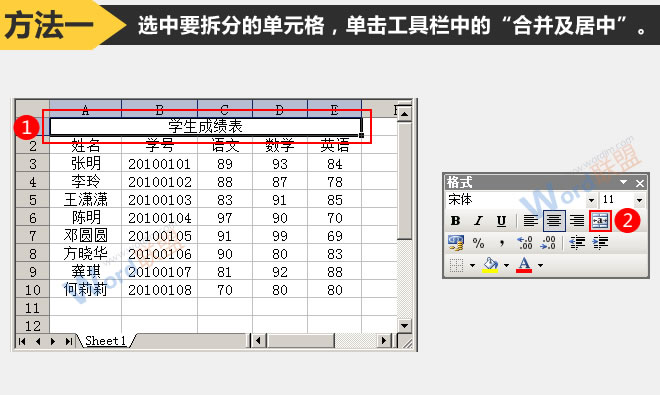The height and width of the screenshot is (395, 660).
Task: Apply yellow fill color bucket
Action: pyautogui.click(x=490, y=265)
